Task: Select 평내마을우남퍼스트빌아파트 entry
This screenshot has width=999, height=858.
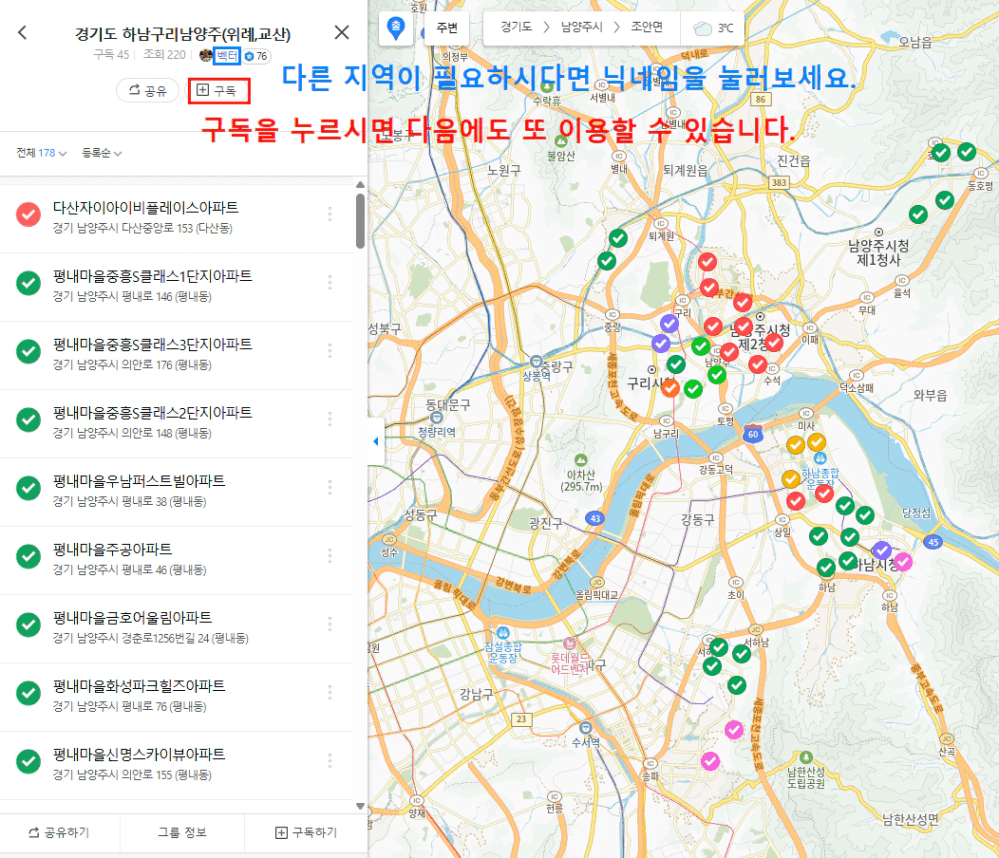Action: click(x=177, y=491)
